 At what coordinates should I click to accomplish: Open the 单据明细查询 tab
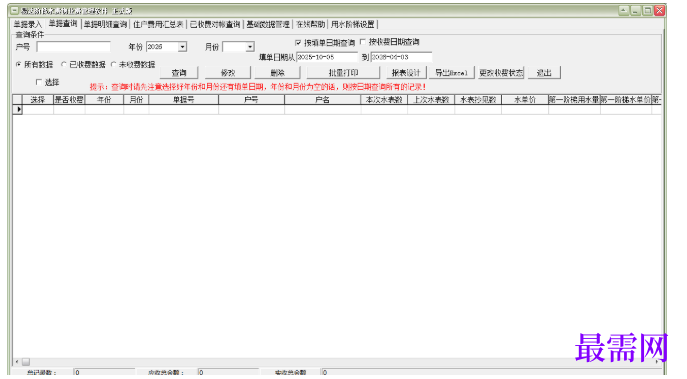point(105,25)
